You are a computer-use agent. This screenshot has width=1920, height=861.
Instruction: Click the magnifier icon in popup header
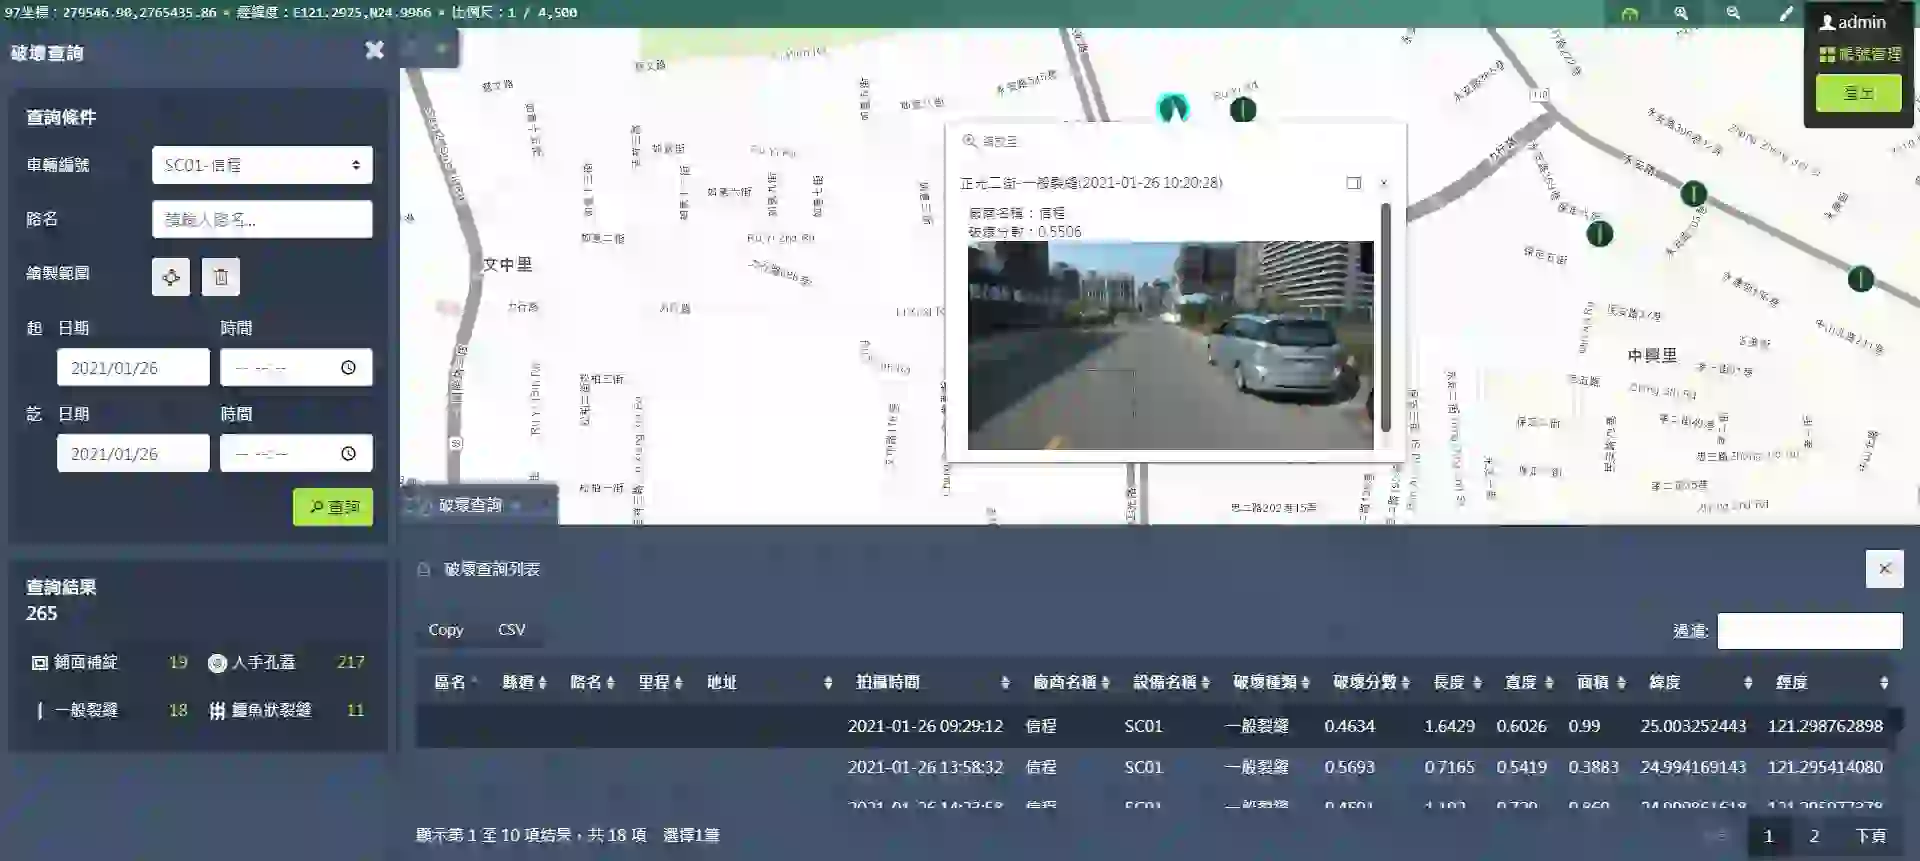click(x=969, y=141)
